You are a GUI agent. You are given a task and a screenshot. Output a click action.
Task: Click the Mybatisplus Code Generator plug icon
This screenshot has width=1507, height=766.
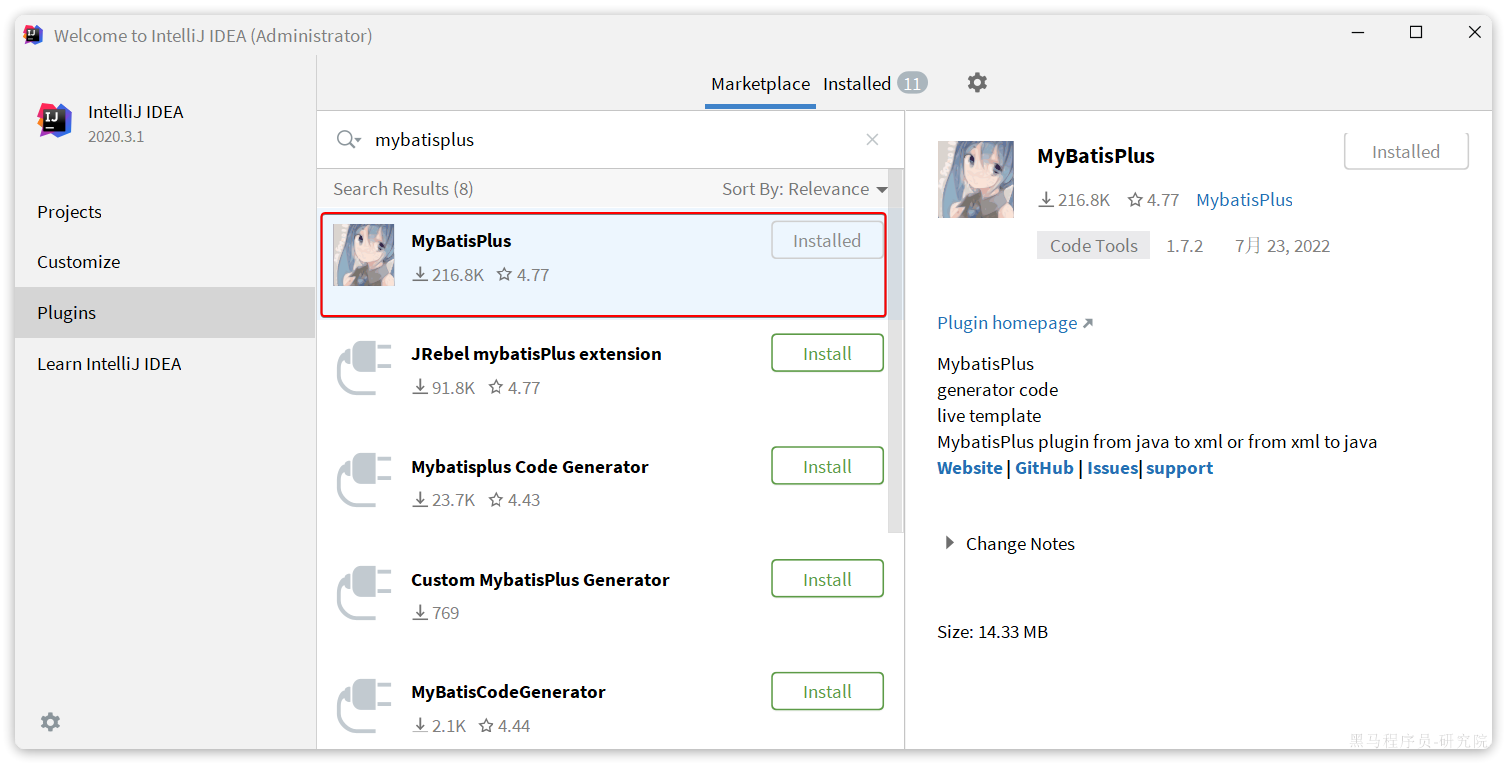click(x=364, y=481)
